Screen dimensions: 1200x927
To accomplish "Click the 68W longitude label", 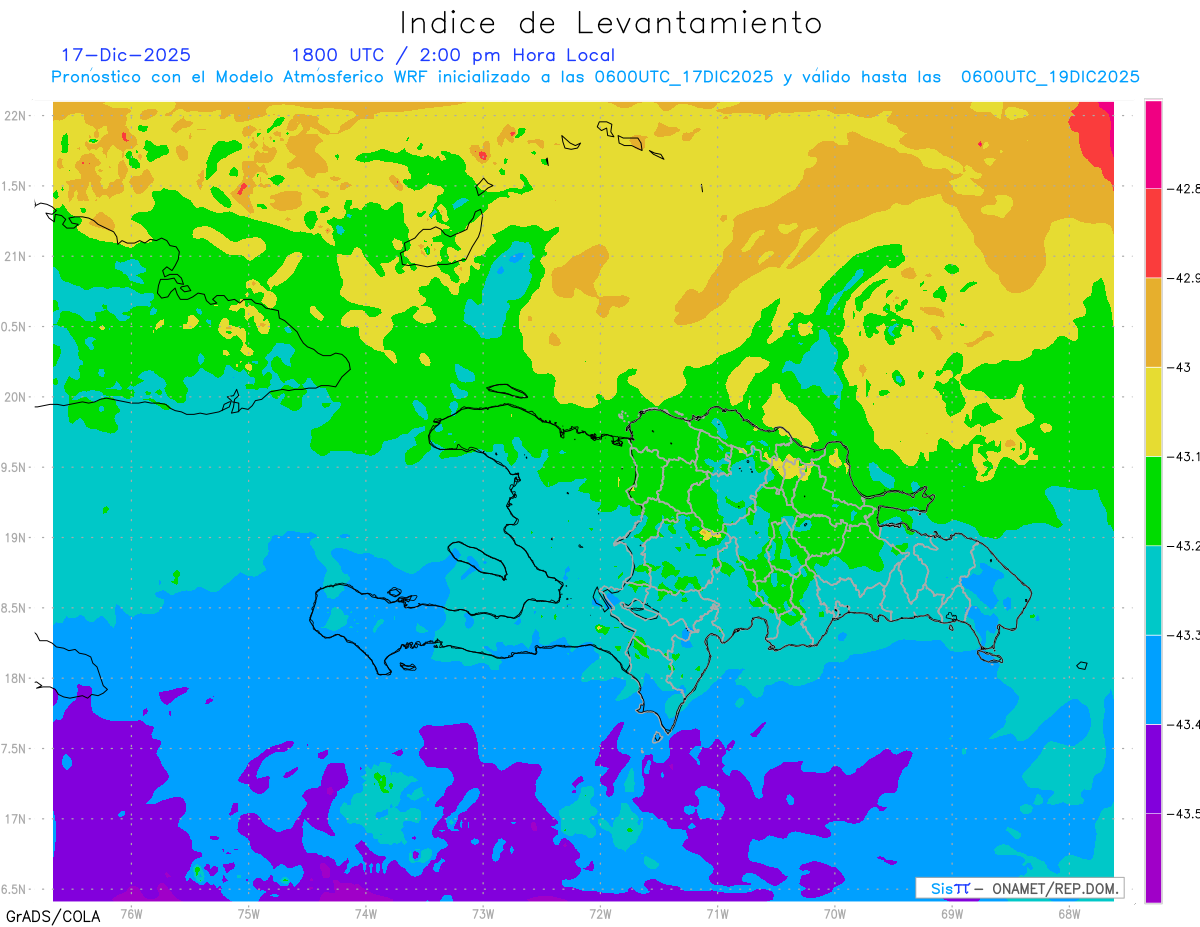I will point(1069,913).
